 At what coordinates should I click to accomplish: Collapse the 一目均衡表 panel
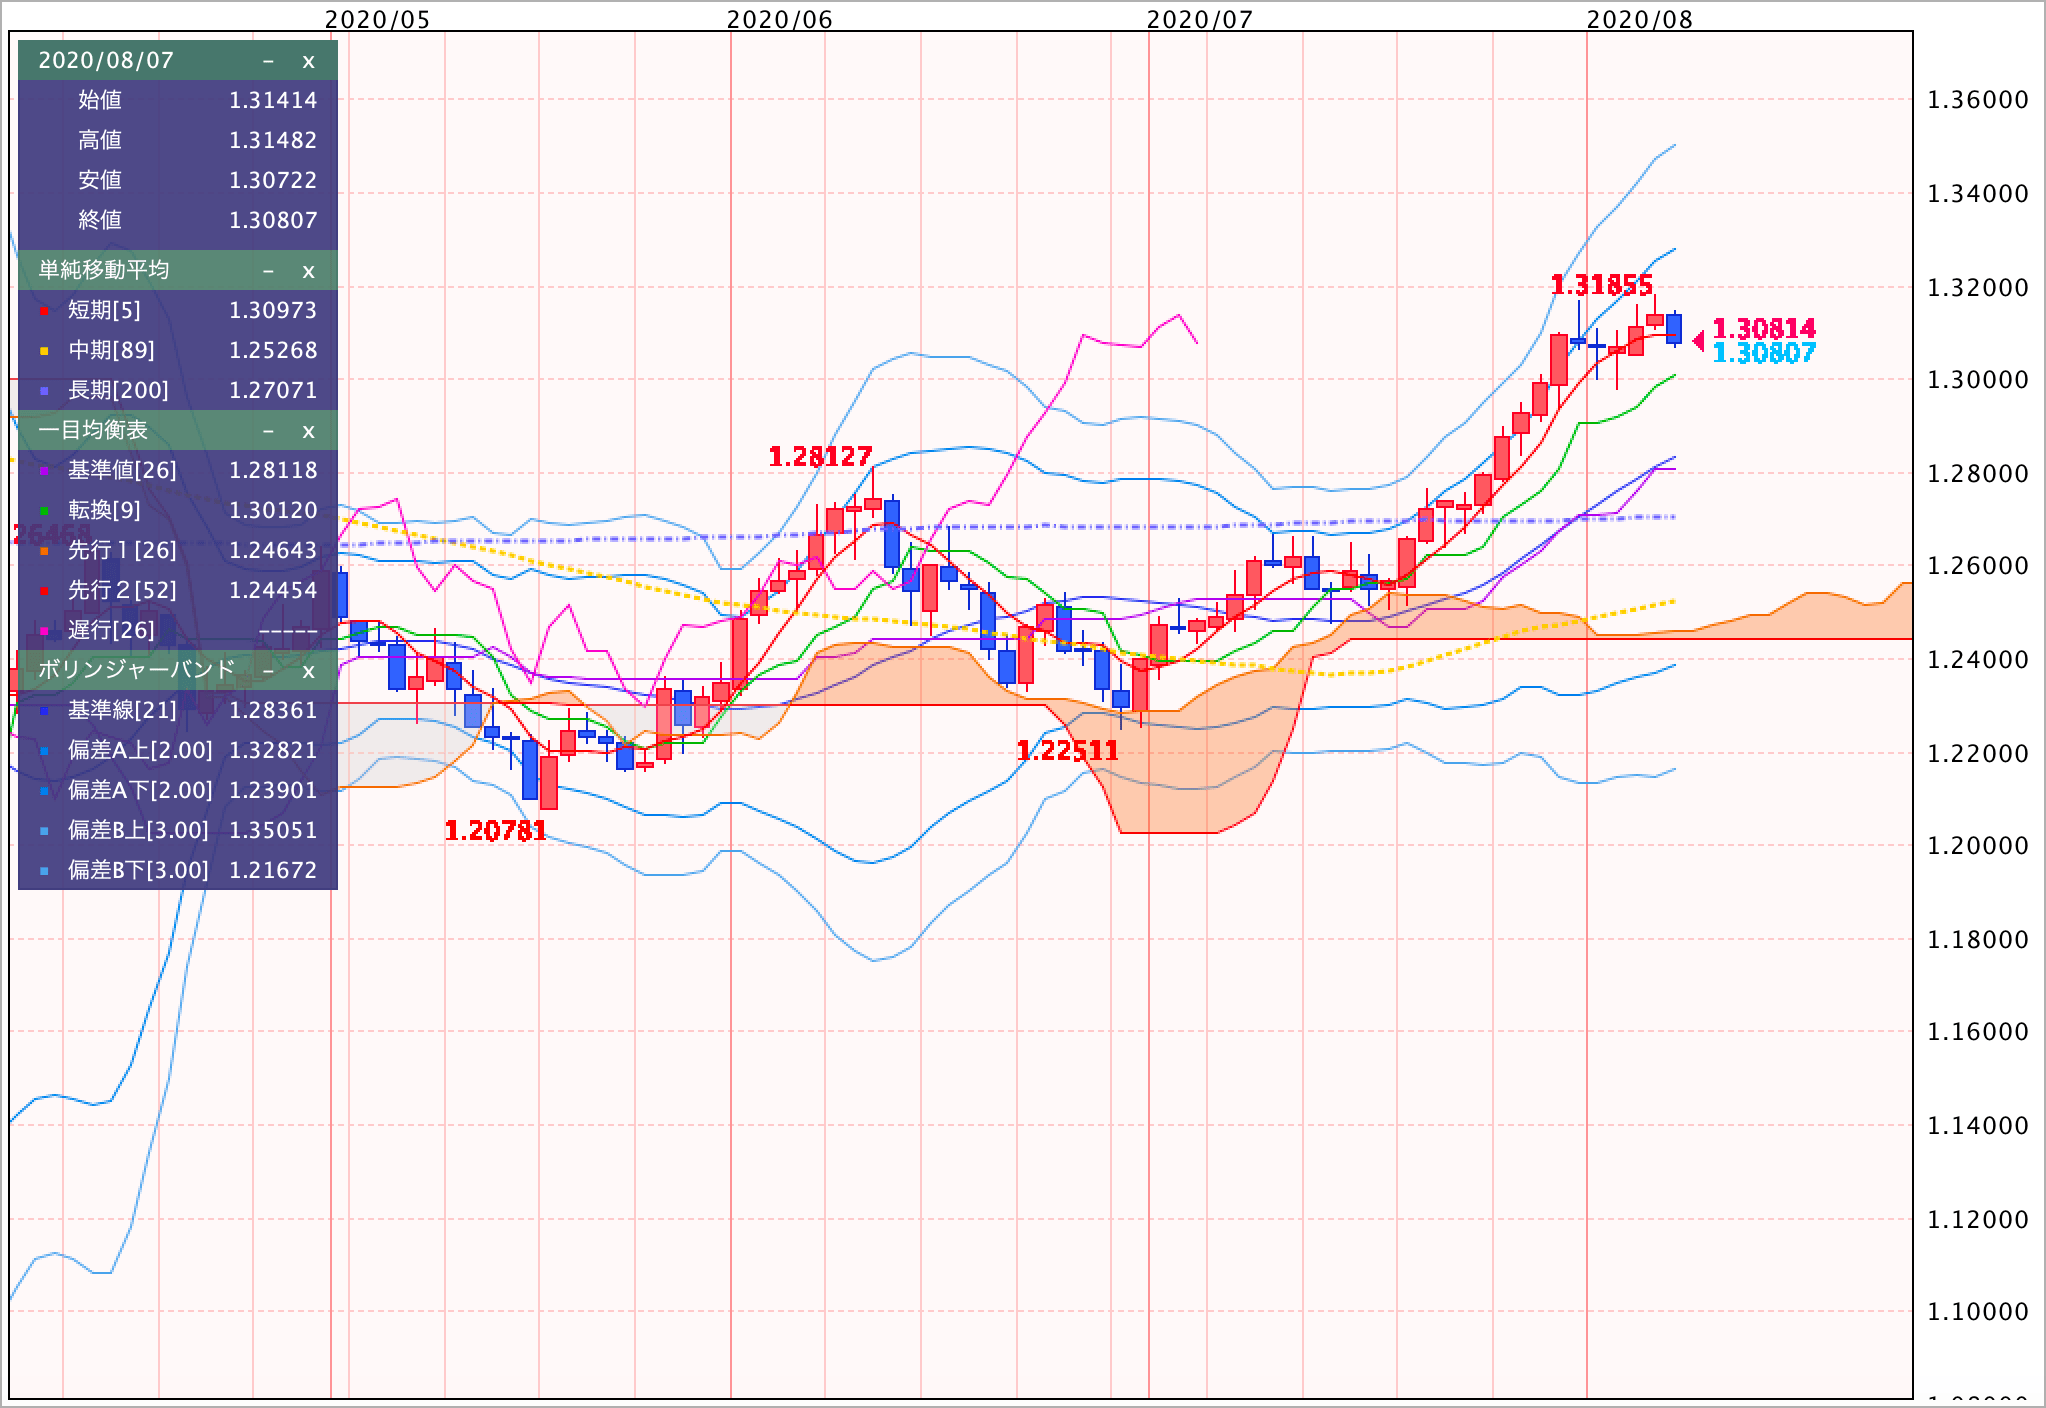coord(268,431)
